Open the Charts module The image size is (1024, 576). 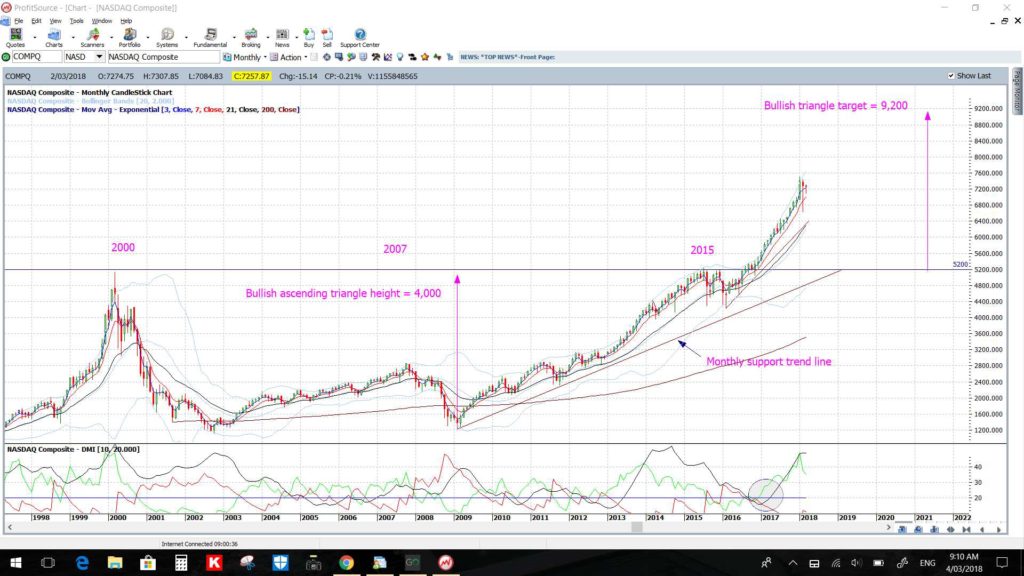pyautogui.click(x=54, y=37)
